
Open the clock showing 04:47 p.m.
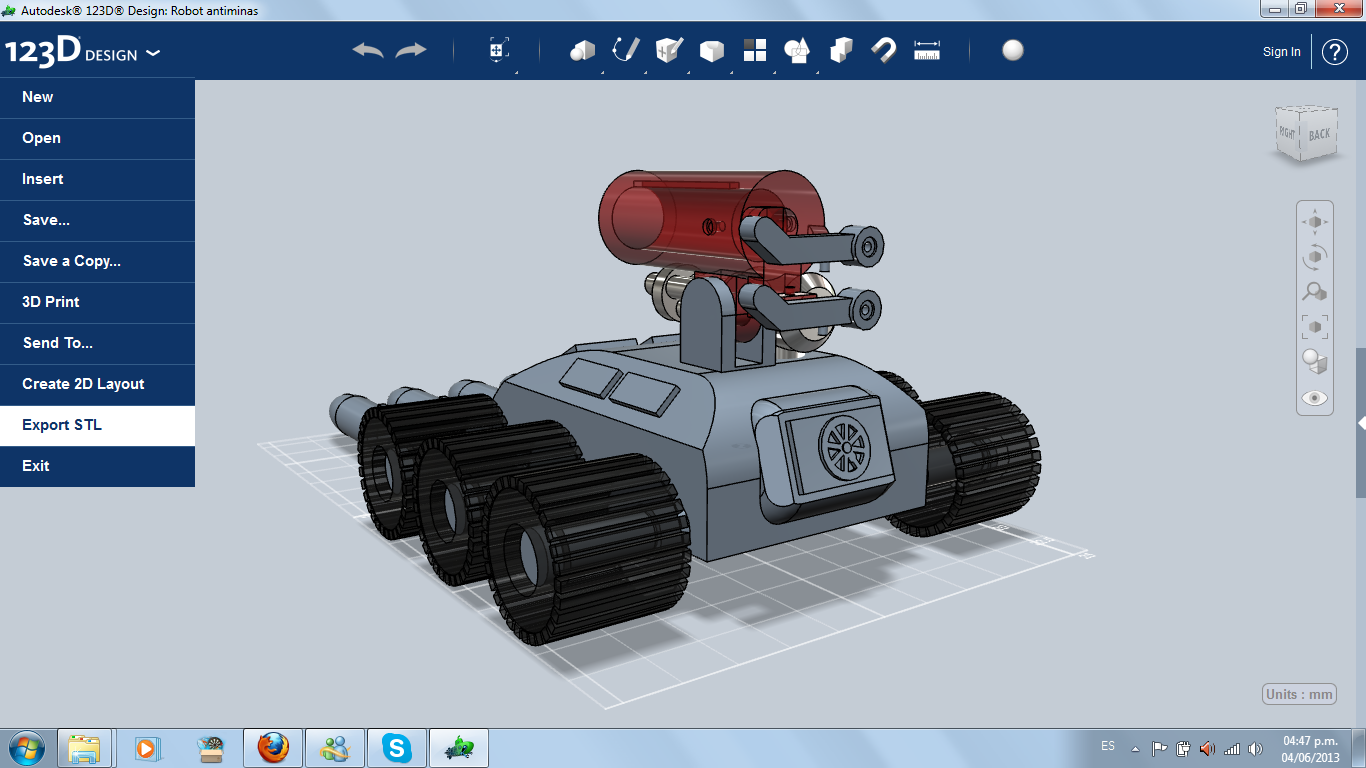[x=1309, y=748]
